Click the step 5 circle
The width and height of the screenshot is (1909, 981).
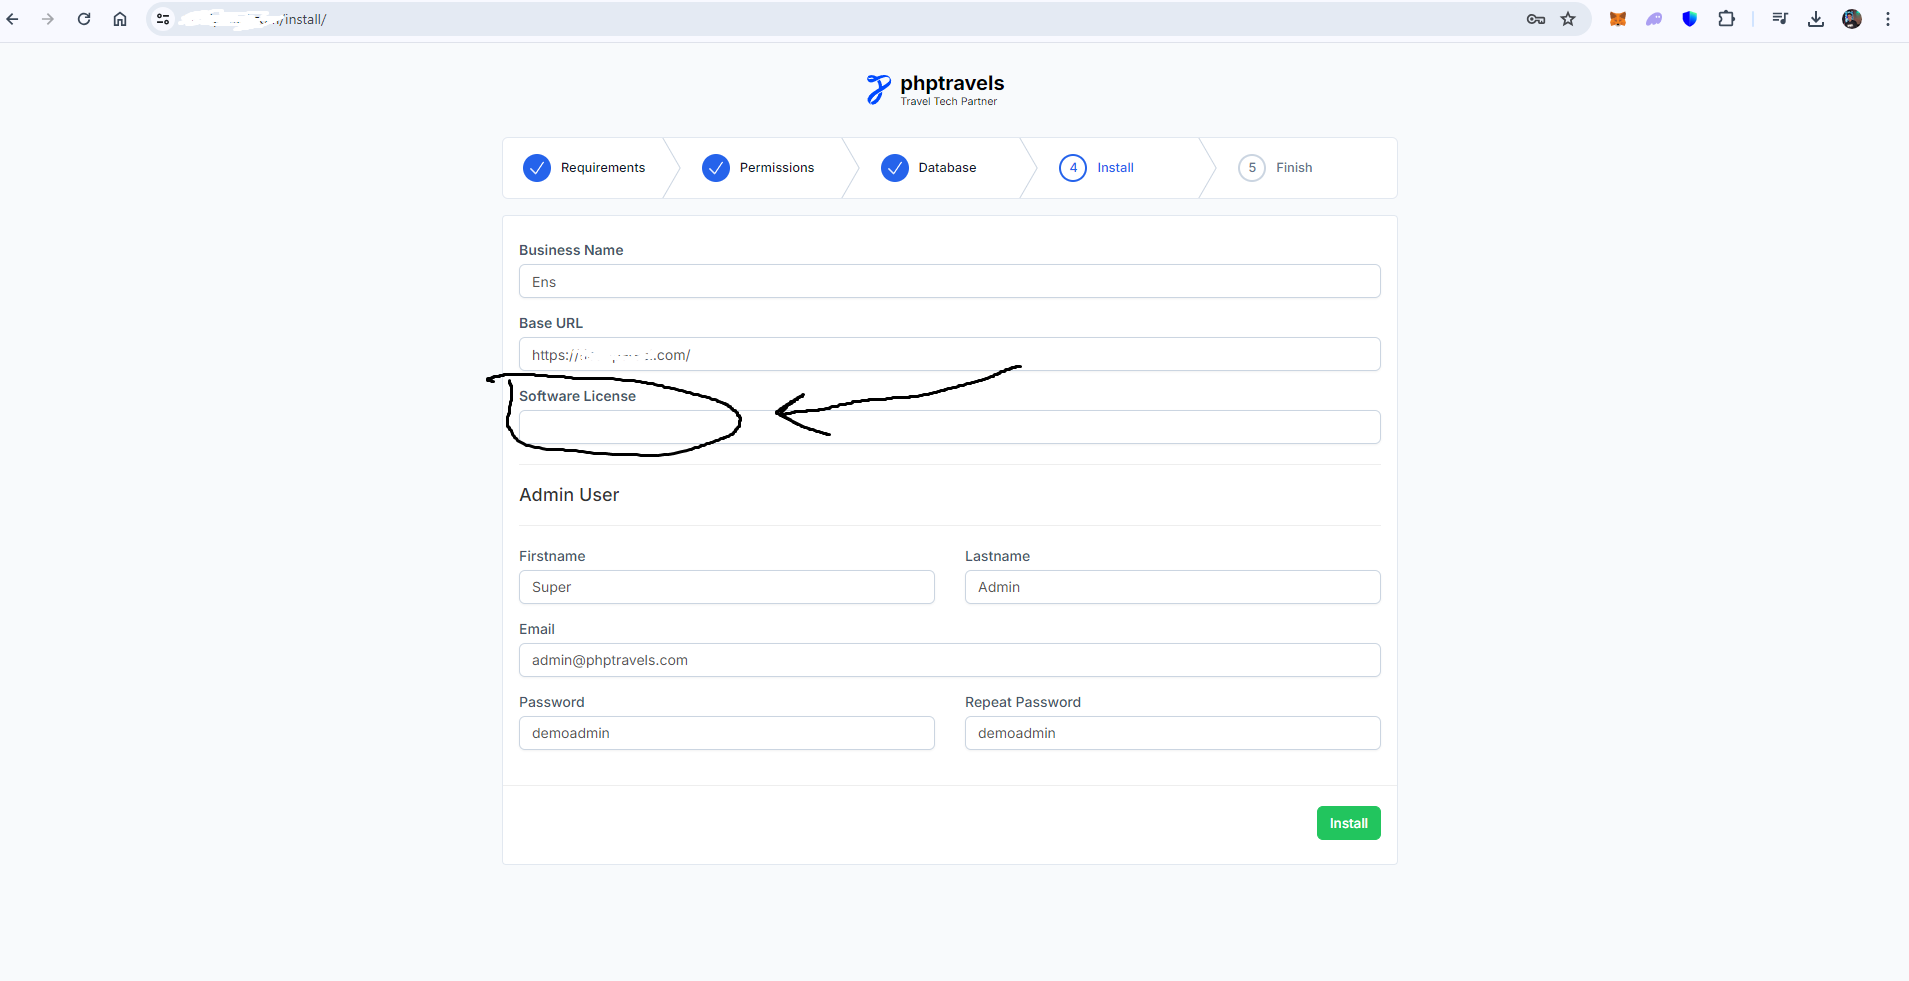point(1252,168)
